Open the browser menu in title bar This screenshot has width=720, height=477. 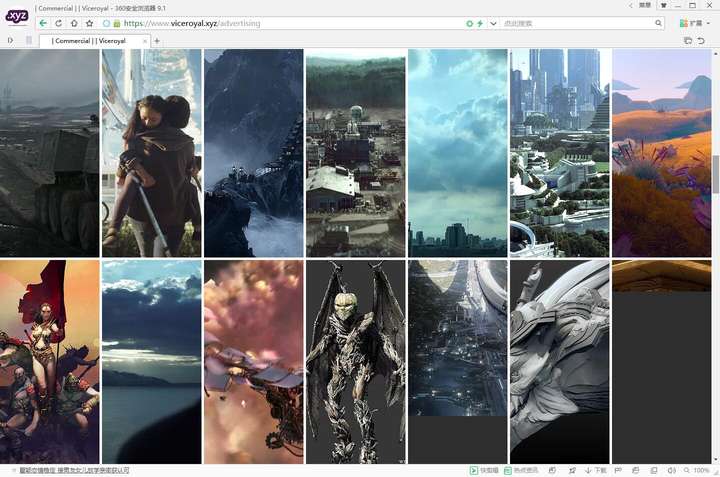[x=645, y=5]
